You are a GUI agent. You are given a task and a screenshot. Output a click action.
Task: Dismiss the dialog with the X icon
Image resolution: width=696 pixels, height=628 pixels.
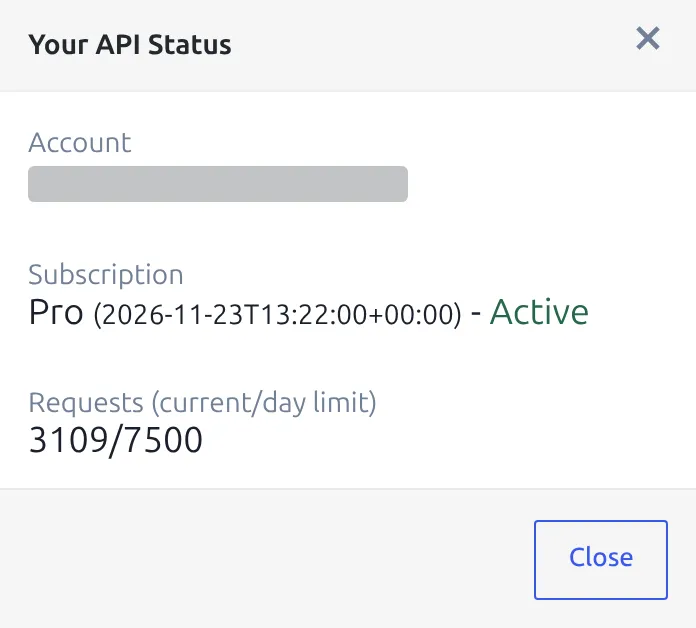(648, 38)
